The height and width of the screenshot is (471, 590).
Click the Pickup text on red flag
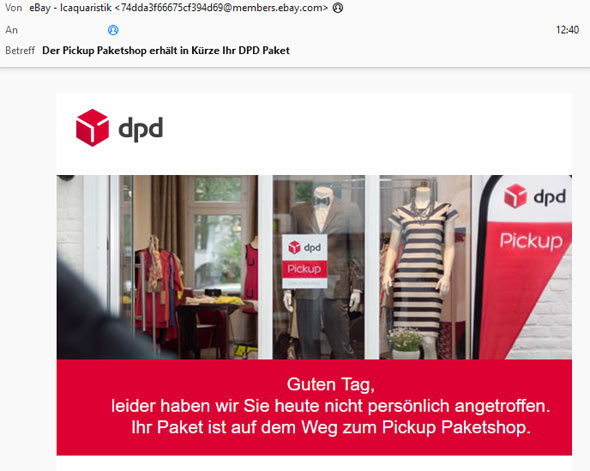(x=531, y=240)
